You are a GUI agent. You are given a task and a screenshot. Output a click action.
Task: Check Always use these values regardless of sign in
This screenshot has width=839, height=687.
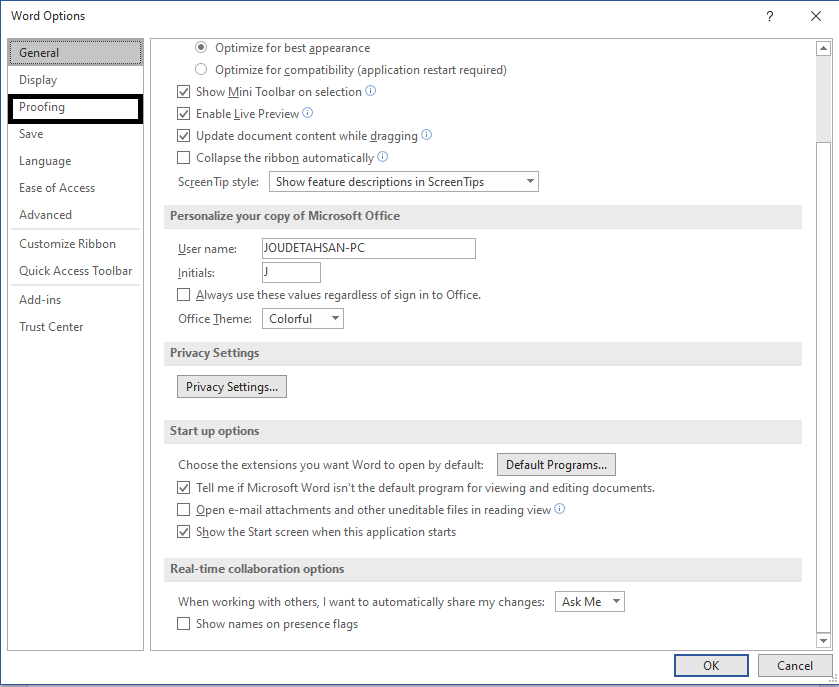click(184, 294)
